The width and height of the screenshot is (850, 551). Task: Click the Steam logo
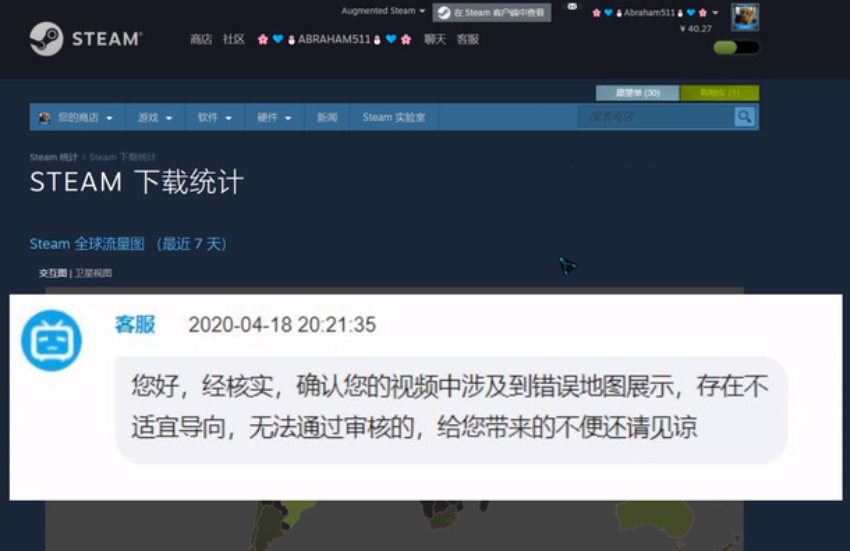point(85,39)
